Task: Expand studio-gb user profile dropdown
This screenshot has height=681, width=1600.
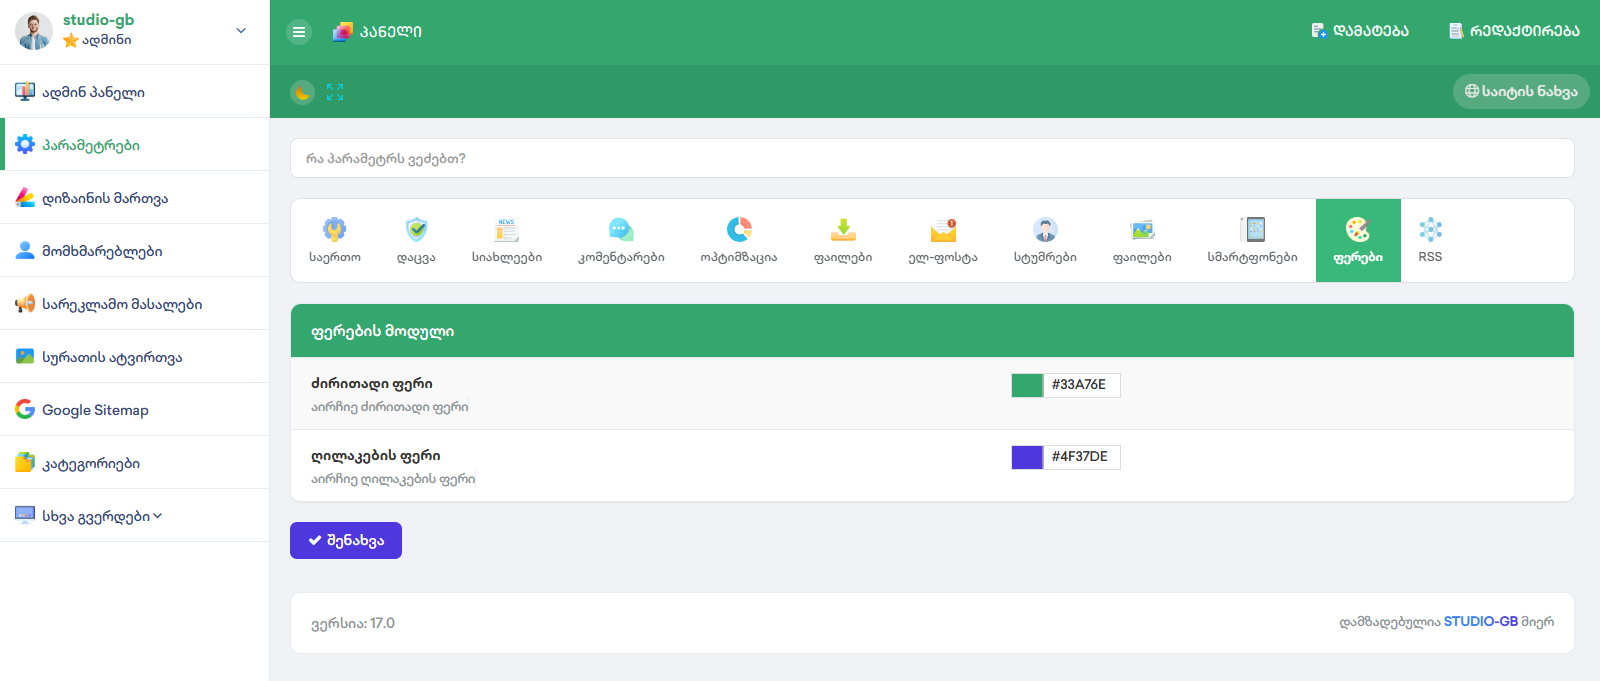Action: 240,31
